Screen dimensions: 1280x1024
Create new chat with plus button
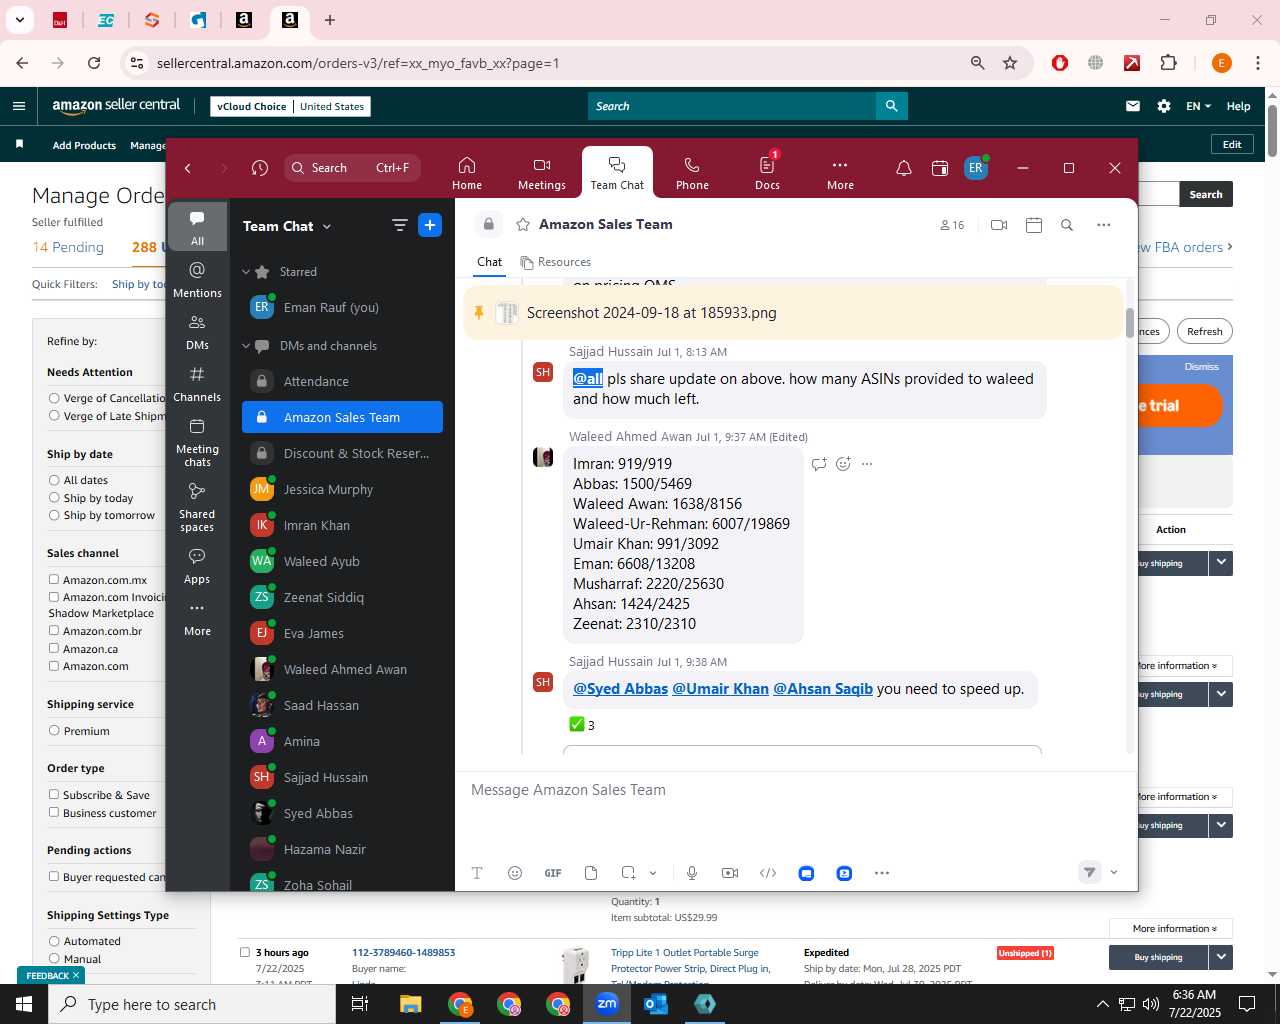pyautogui.click(x=430, y=225)
